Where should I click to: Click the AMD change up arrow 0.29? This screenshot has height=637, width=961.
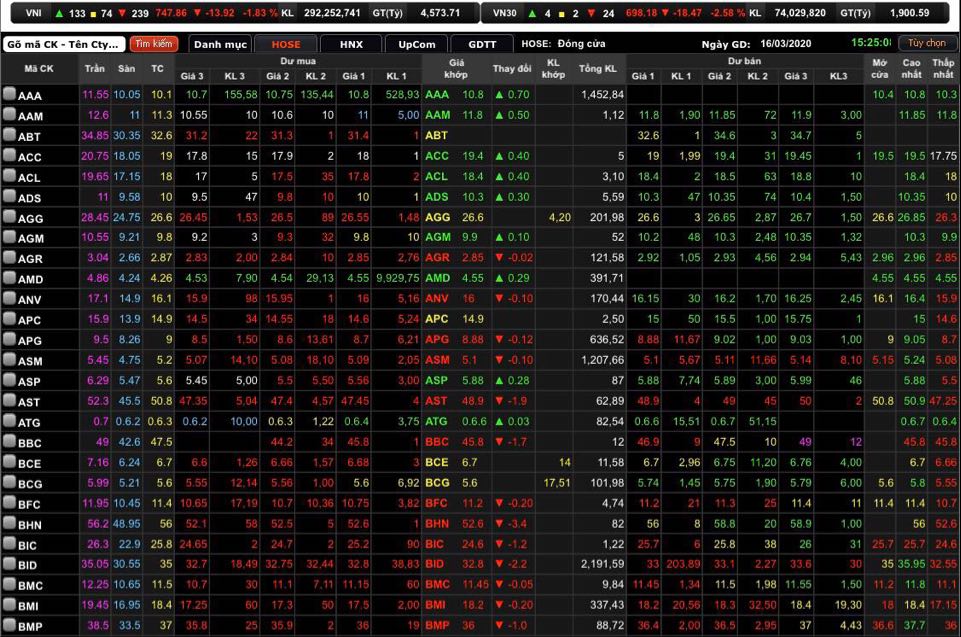click(512, 278)
